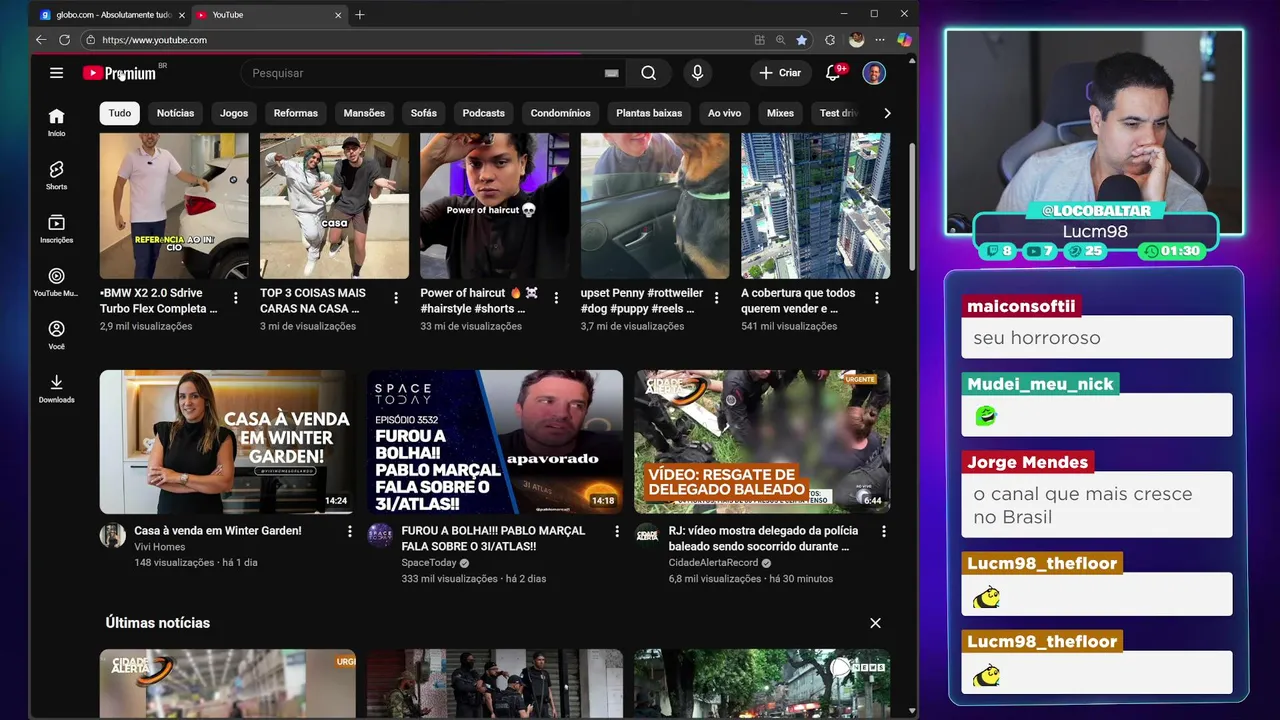Go back with browser back arrow
Screen dimensions: 1280x720
40,40
